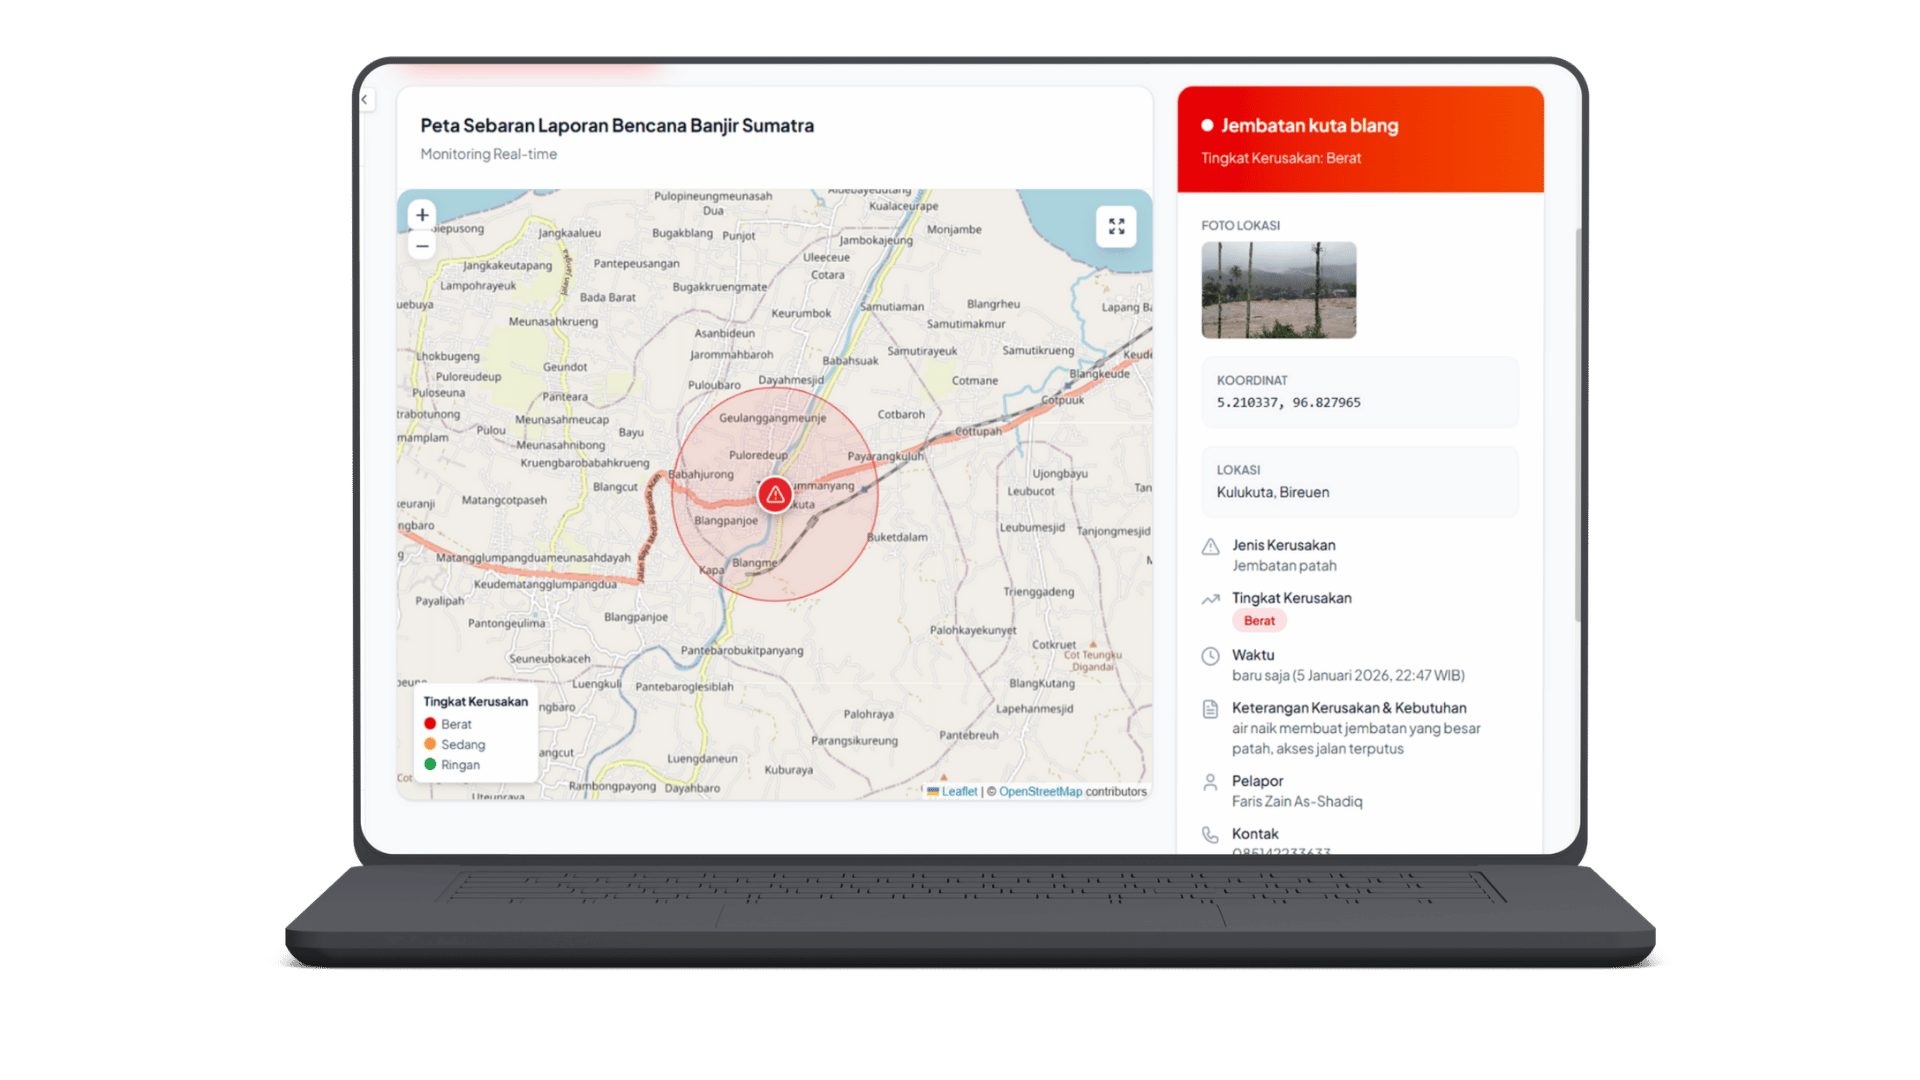Expand the Jembatan kuta blang header panel

point(1360,140)
